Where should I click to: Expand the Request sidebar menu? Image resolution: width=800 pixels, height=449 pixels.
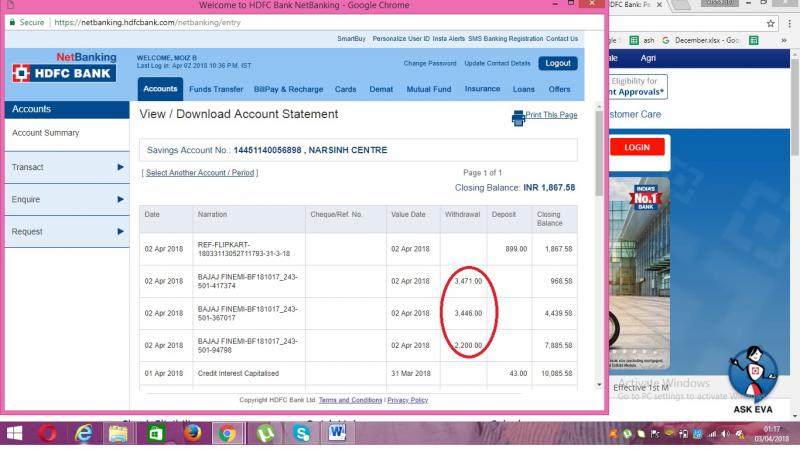pos(67,232)
